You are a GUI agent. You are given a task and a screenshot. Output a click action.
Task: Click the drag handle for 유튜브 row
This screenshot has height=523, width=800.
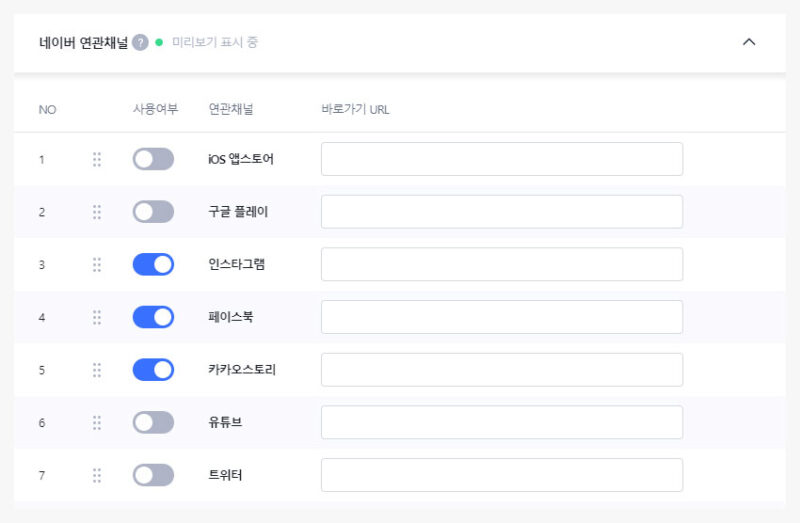tap(97, 422)
